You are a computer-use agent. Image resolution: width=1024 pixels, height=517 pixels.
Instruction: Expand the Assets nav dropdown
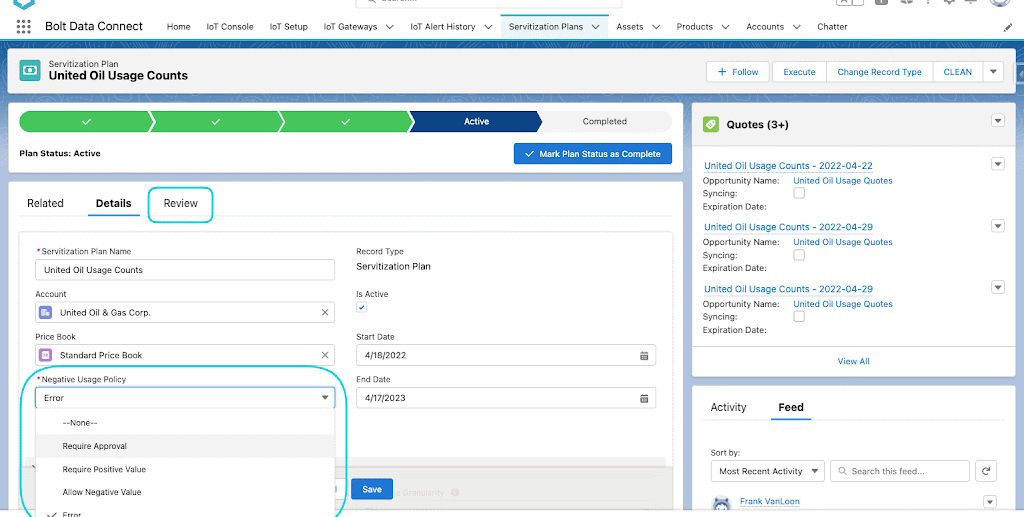[x=656, y=27]
